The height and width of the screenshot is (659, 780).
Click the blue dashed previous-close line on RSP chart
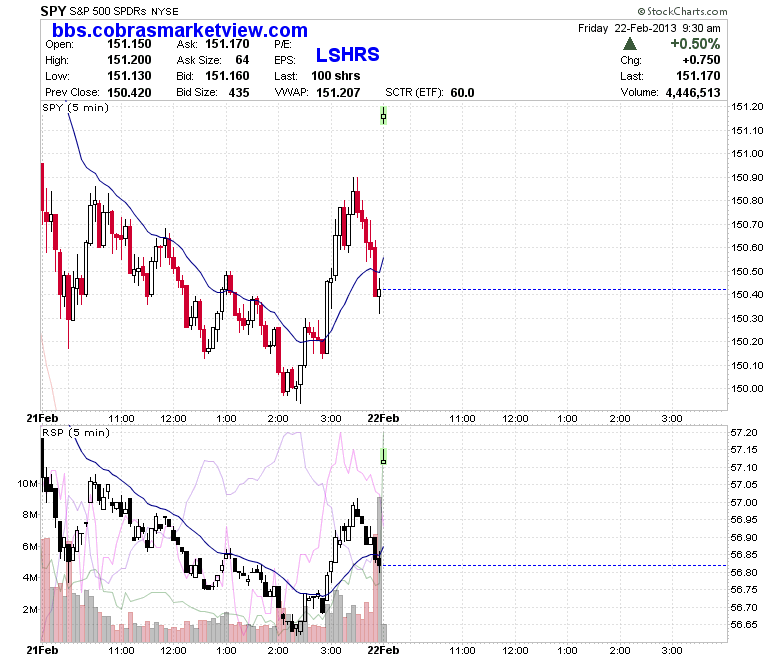[555, 565]
